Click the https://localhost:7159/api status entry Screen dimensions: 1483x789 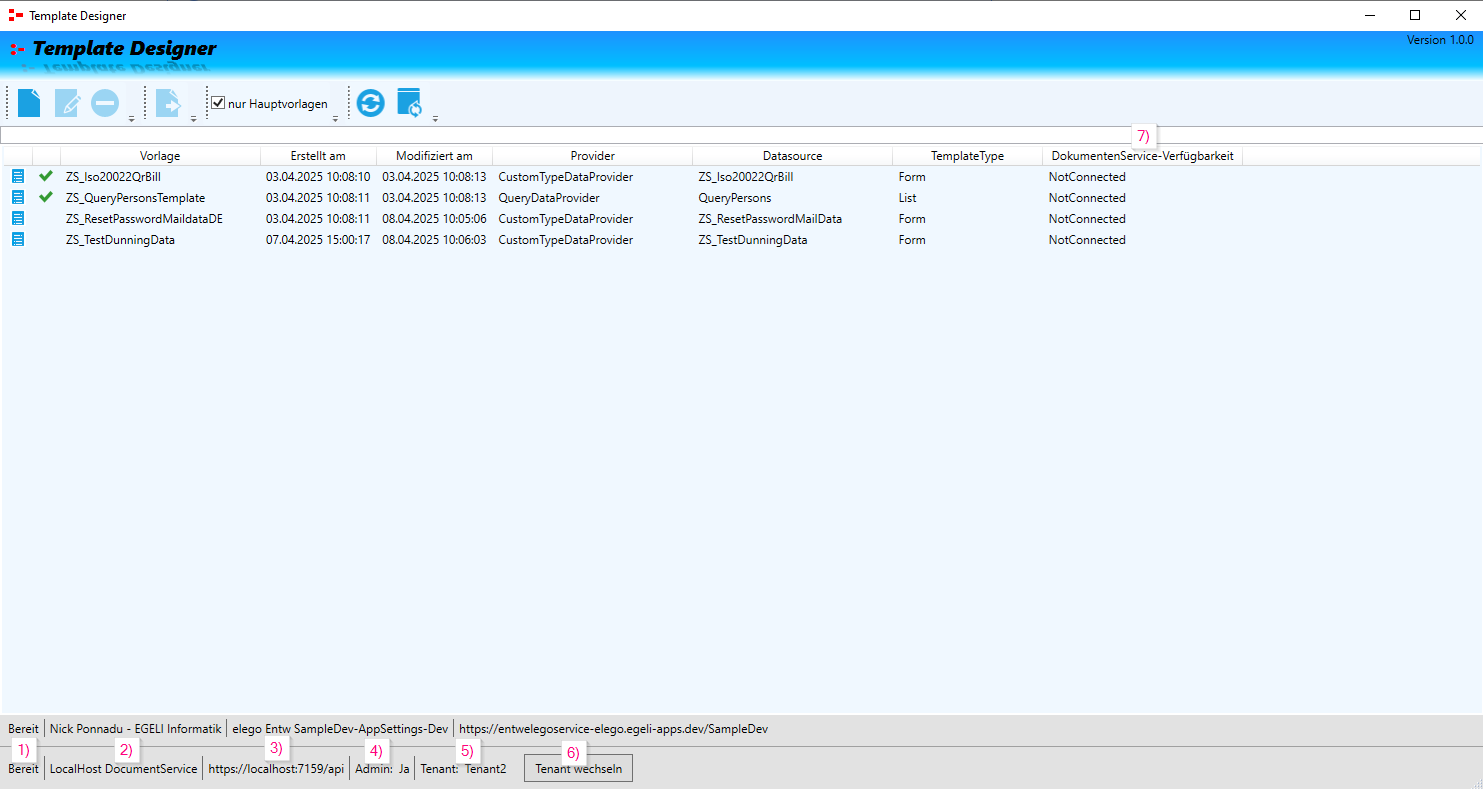(x=276, y=769)
